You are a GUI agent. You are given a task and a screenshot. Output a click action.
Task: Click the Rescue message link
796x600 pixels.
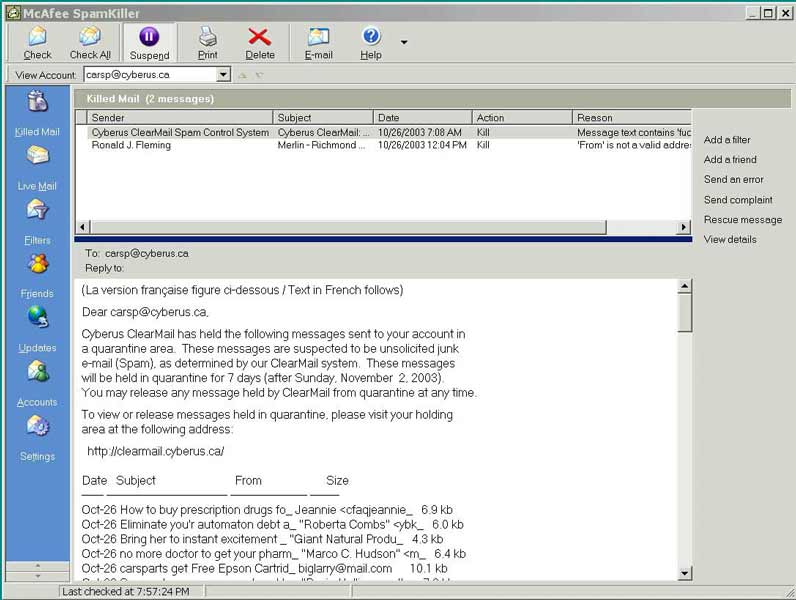point(743,220)
